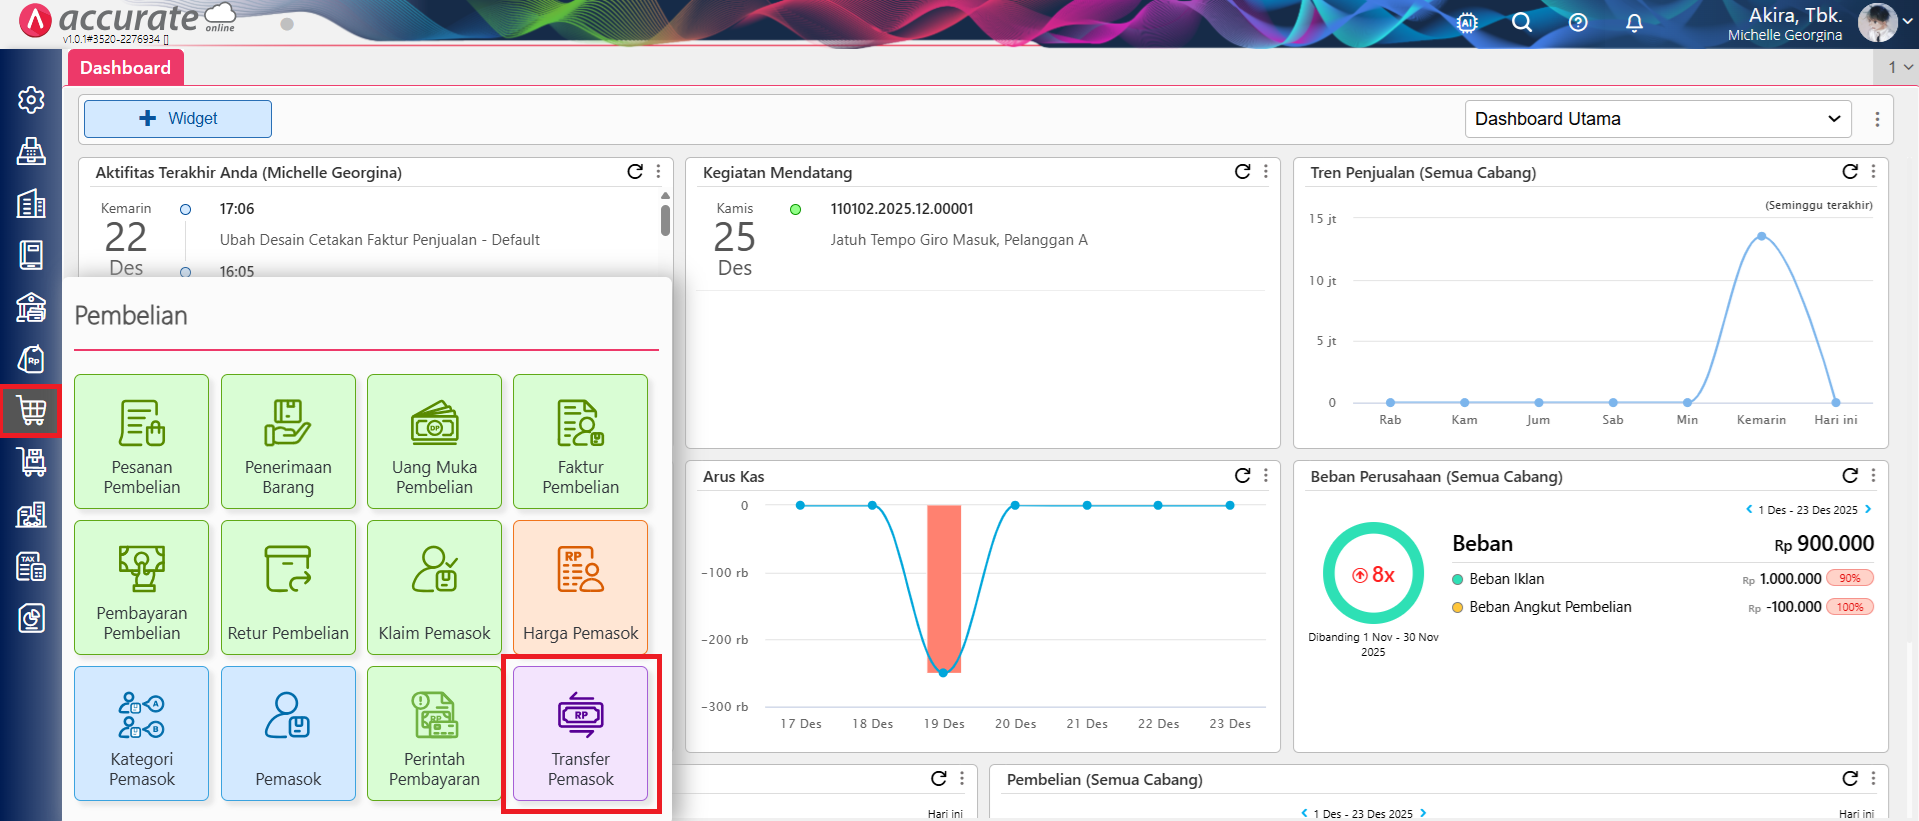Open the Dashboard Utama dropdown

click(1657, 119)
